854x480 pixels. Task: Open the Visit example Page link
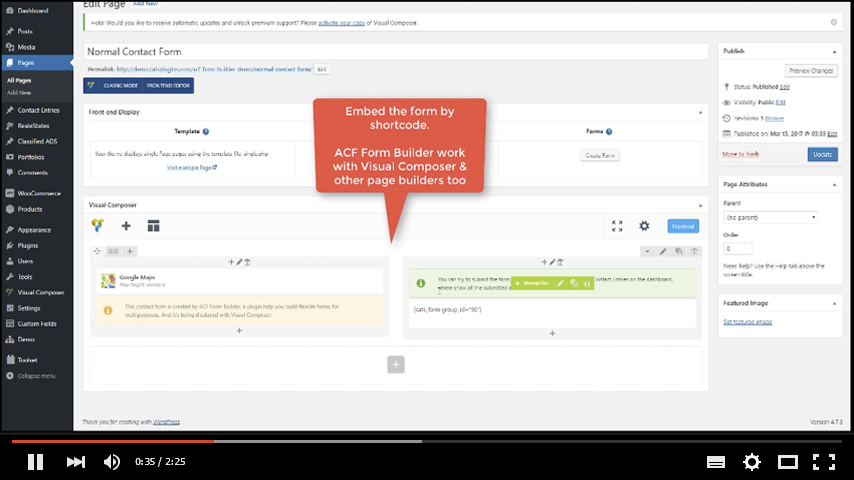point(192,168)
